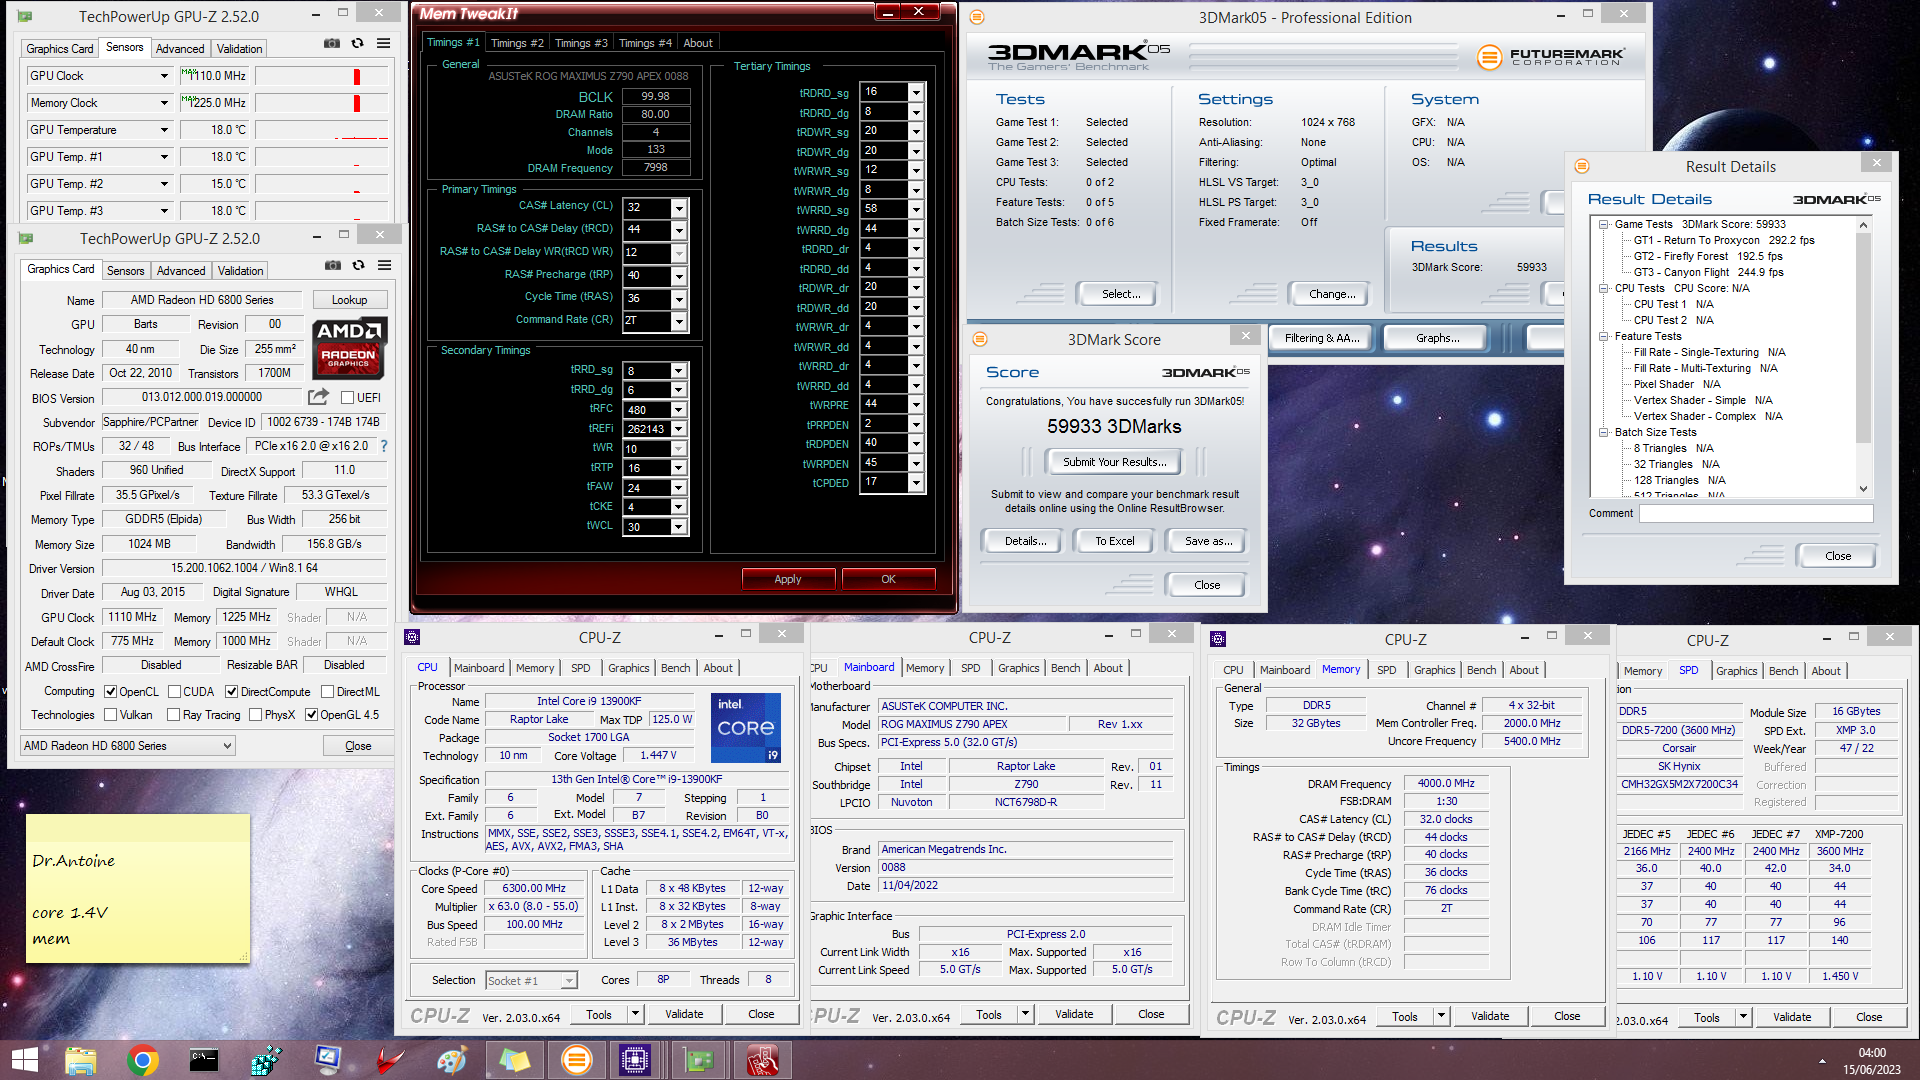Toggle the CUDA checkbox
The height and width of the screenshot is (1080, 1920).
pyautogui.click(x=175, y=691)
